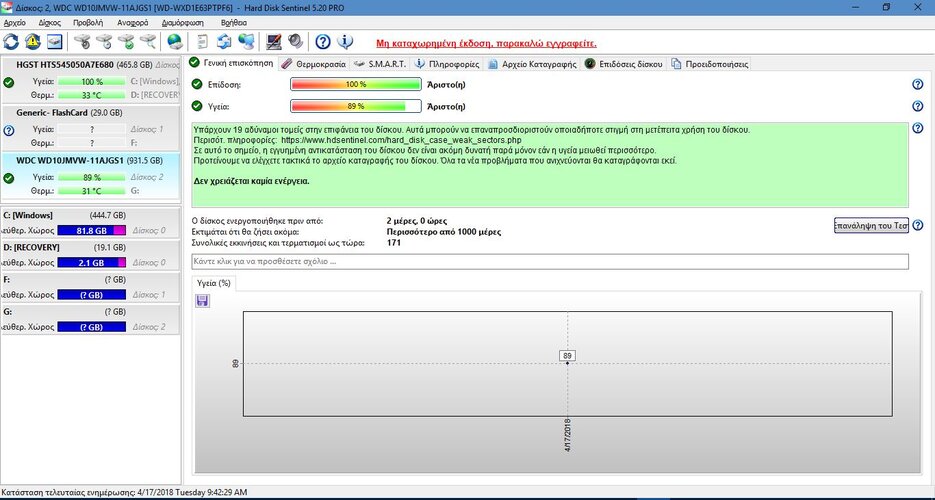The height and width of the screenshot is (500, 935).
Task: Click the 4/17/2018 date label on chart axis
Action: coord(568,434)
